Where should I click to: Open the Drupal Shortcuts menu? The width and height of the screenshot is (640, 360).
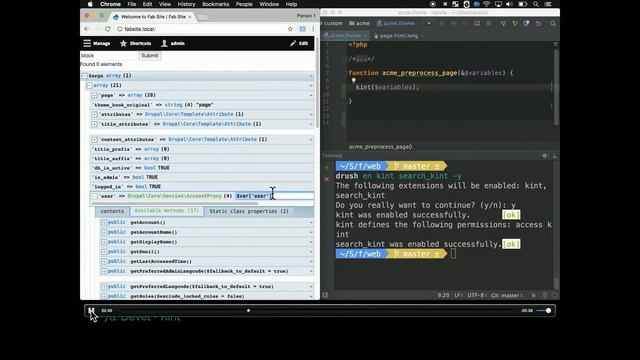click(x=136, y=43)
